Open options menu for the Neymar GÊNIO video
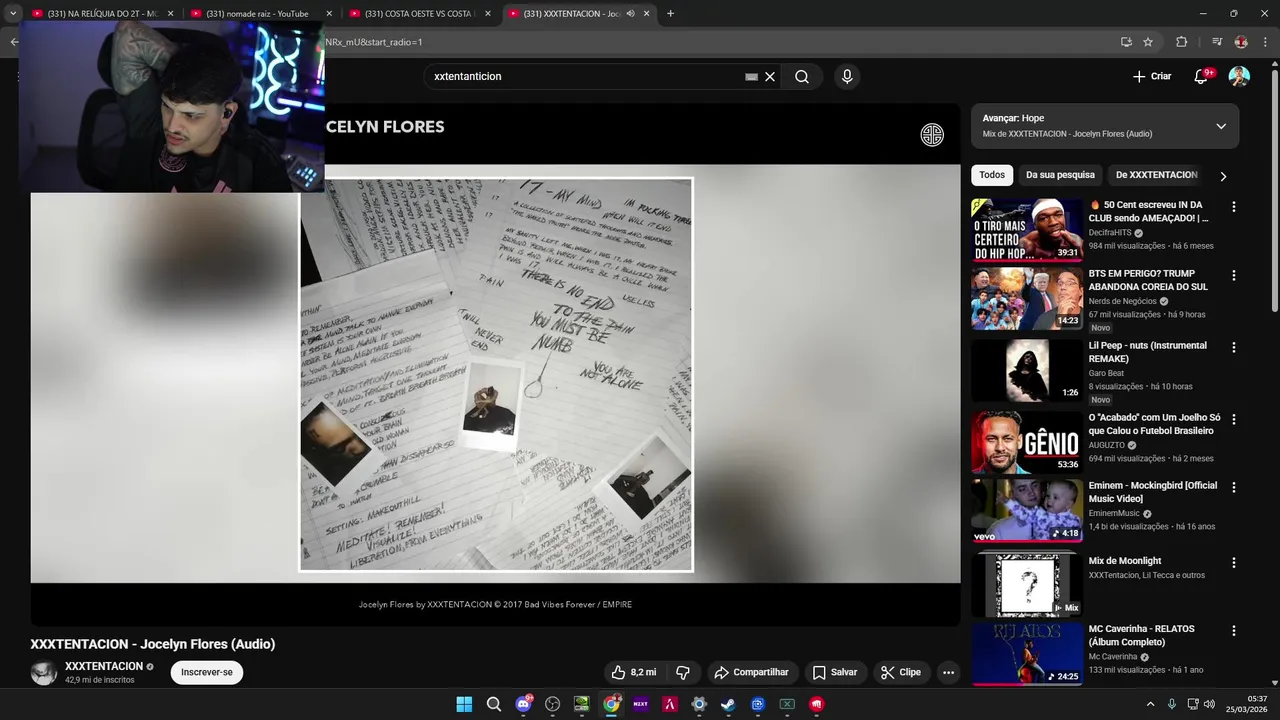The width and height of the screenshot is (1280, 720). click(x=1233, y=419)
